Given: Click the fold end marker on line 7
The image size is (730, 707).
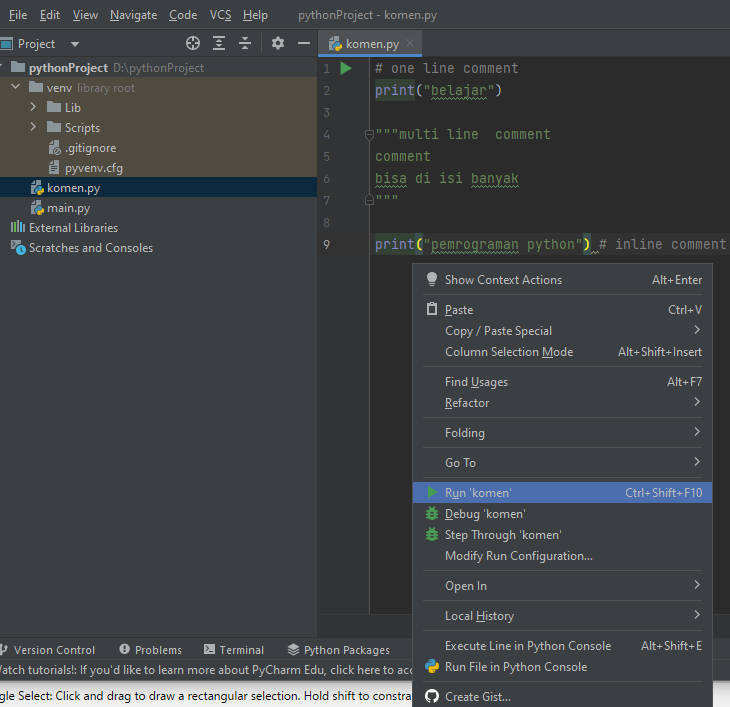Looking at the screenshot, I should tap(369, 200).
